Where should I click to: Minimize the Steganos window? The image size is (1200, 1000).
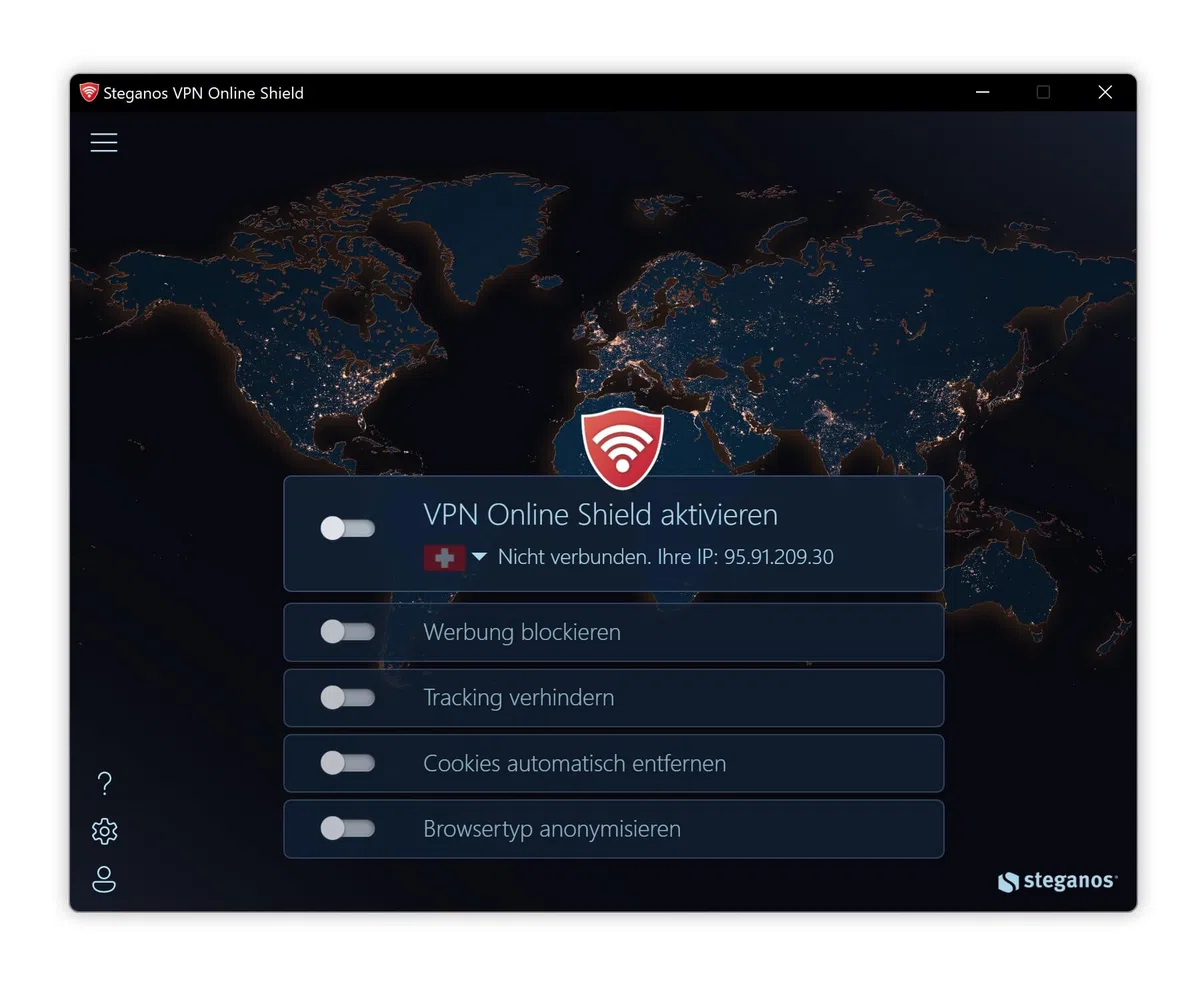click(982, 92)
